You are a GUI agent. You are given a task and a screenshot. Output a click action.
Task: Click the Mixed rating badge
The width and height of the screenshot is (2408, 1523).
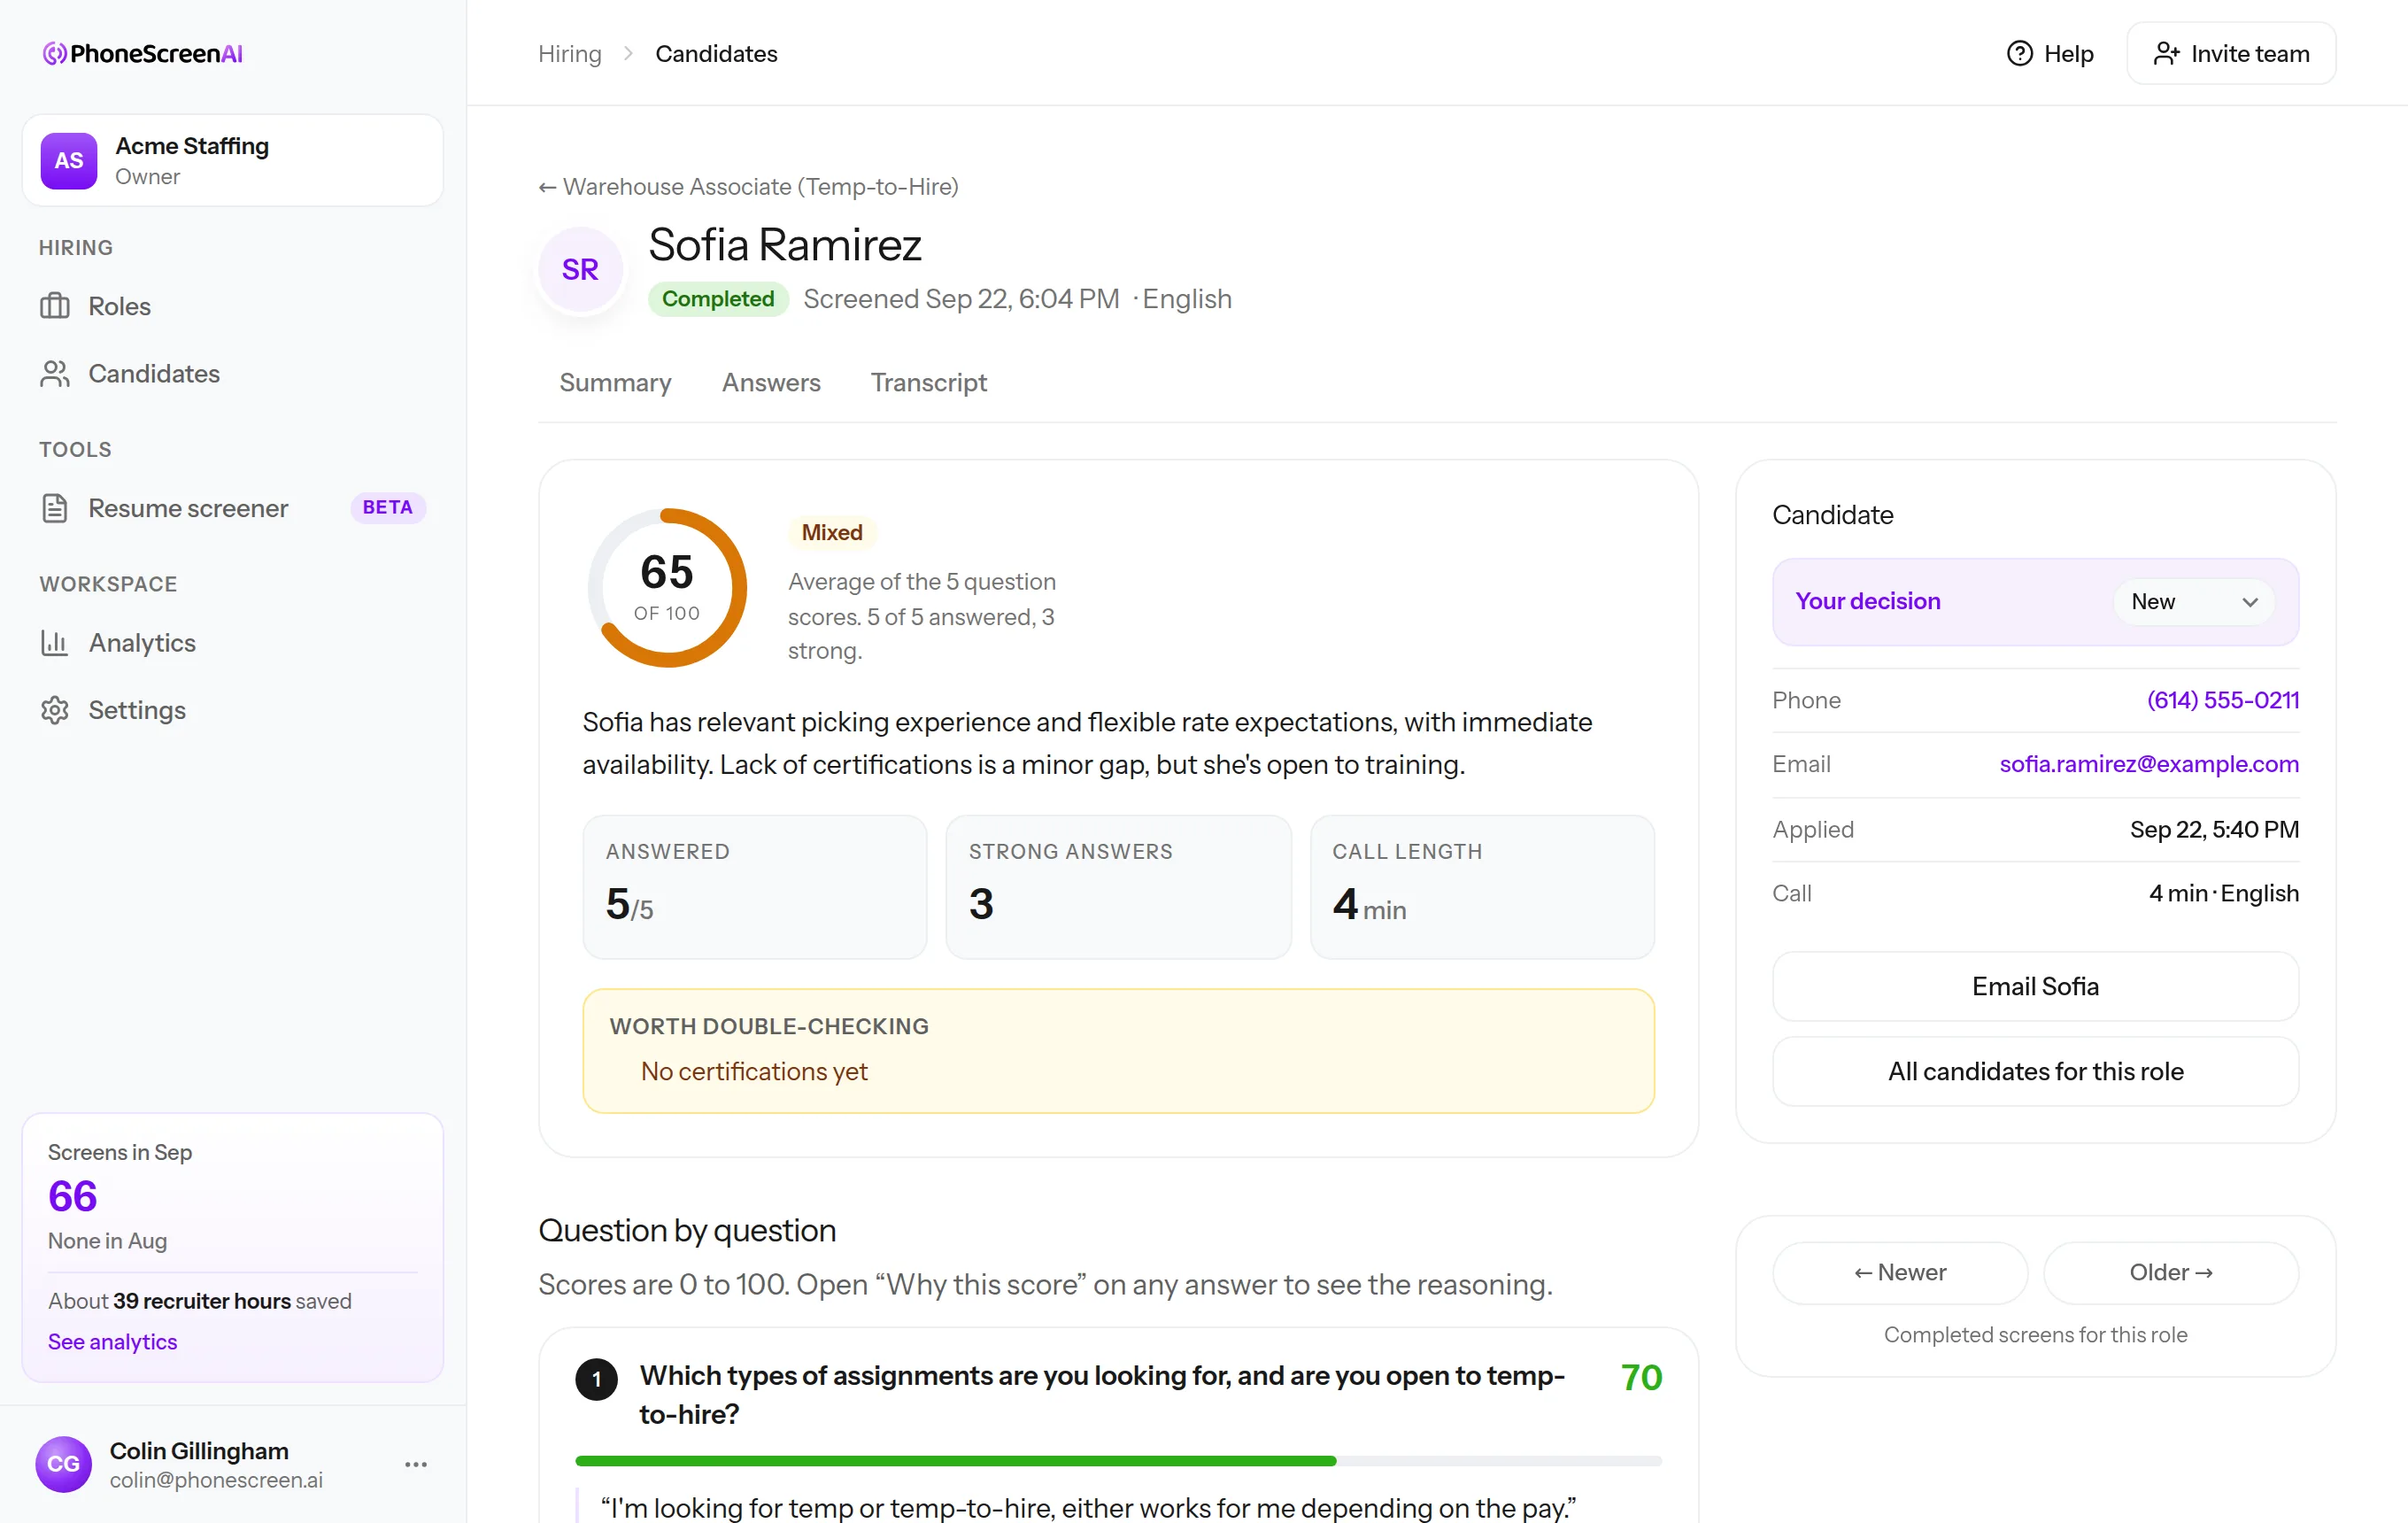point(832,532)
